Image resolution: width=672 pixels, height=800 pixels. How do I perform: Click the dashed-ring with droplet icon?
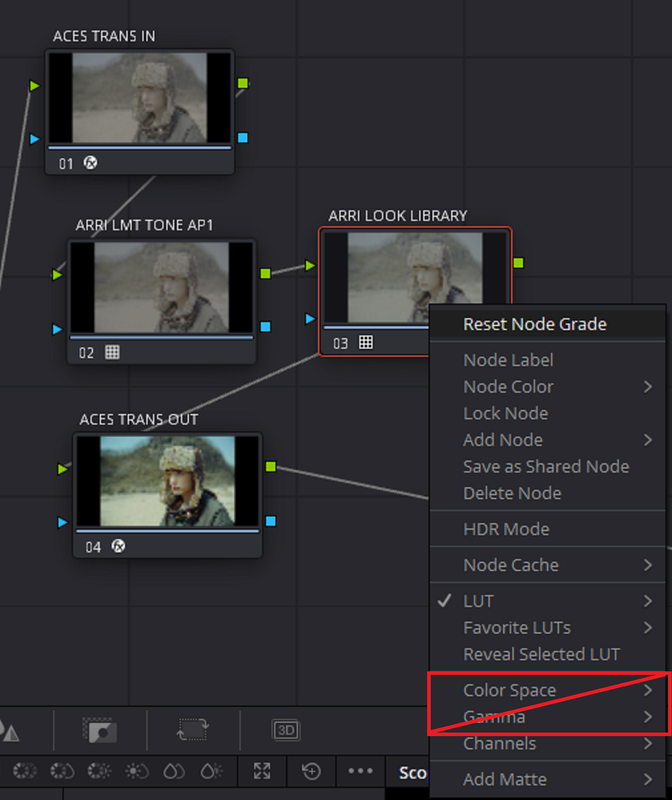[62, 770]
